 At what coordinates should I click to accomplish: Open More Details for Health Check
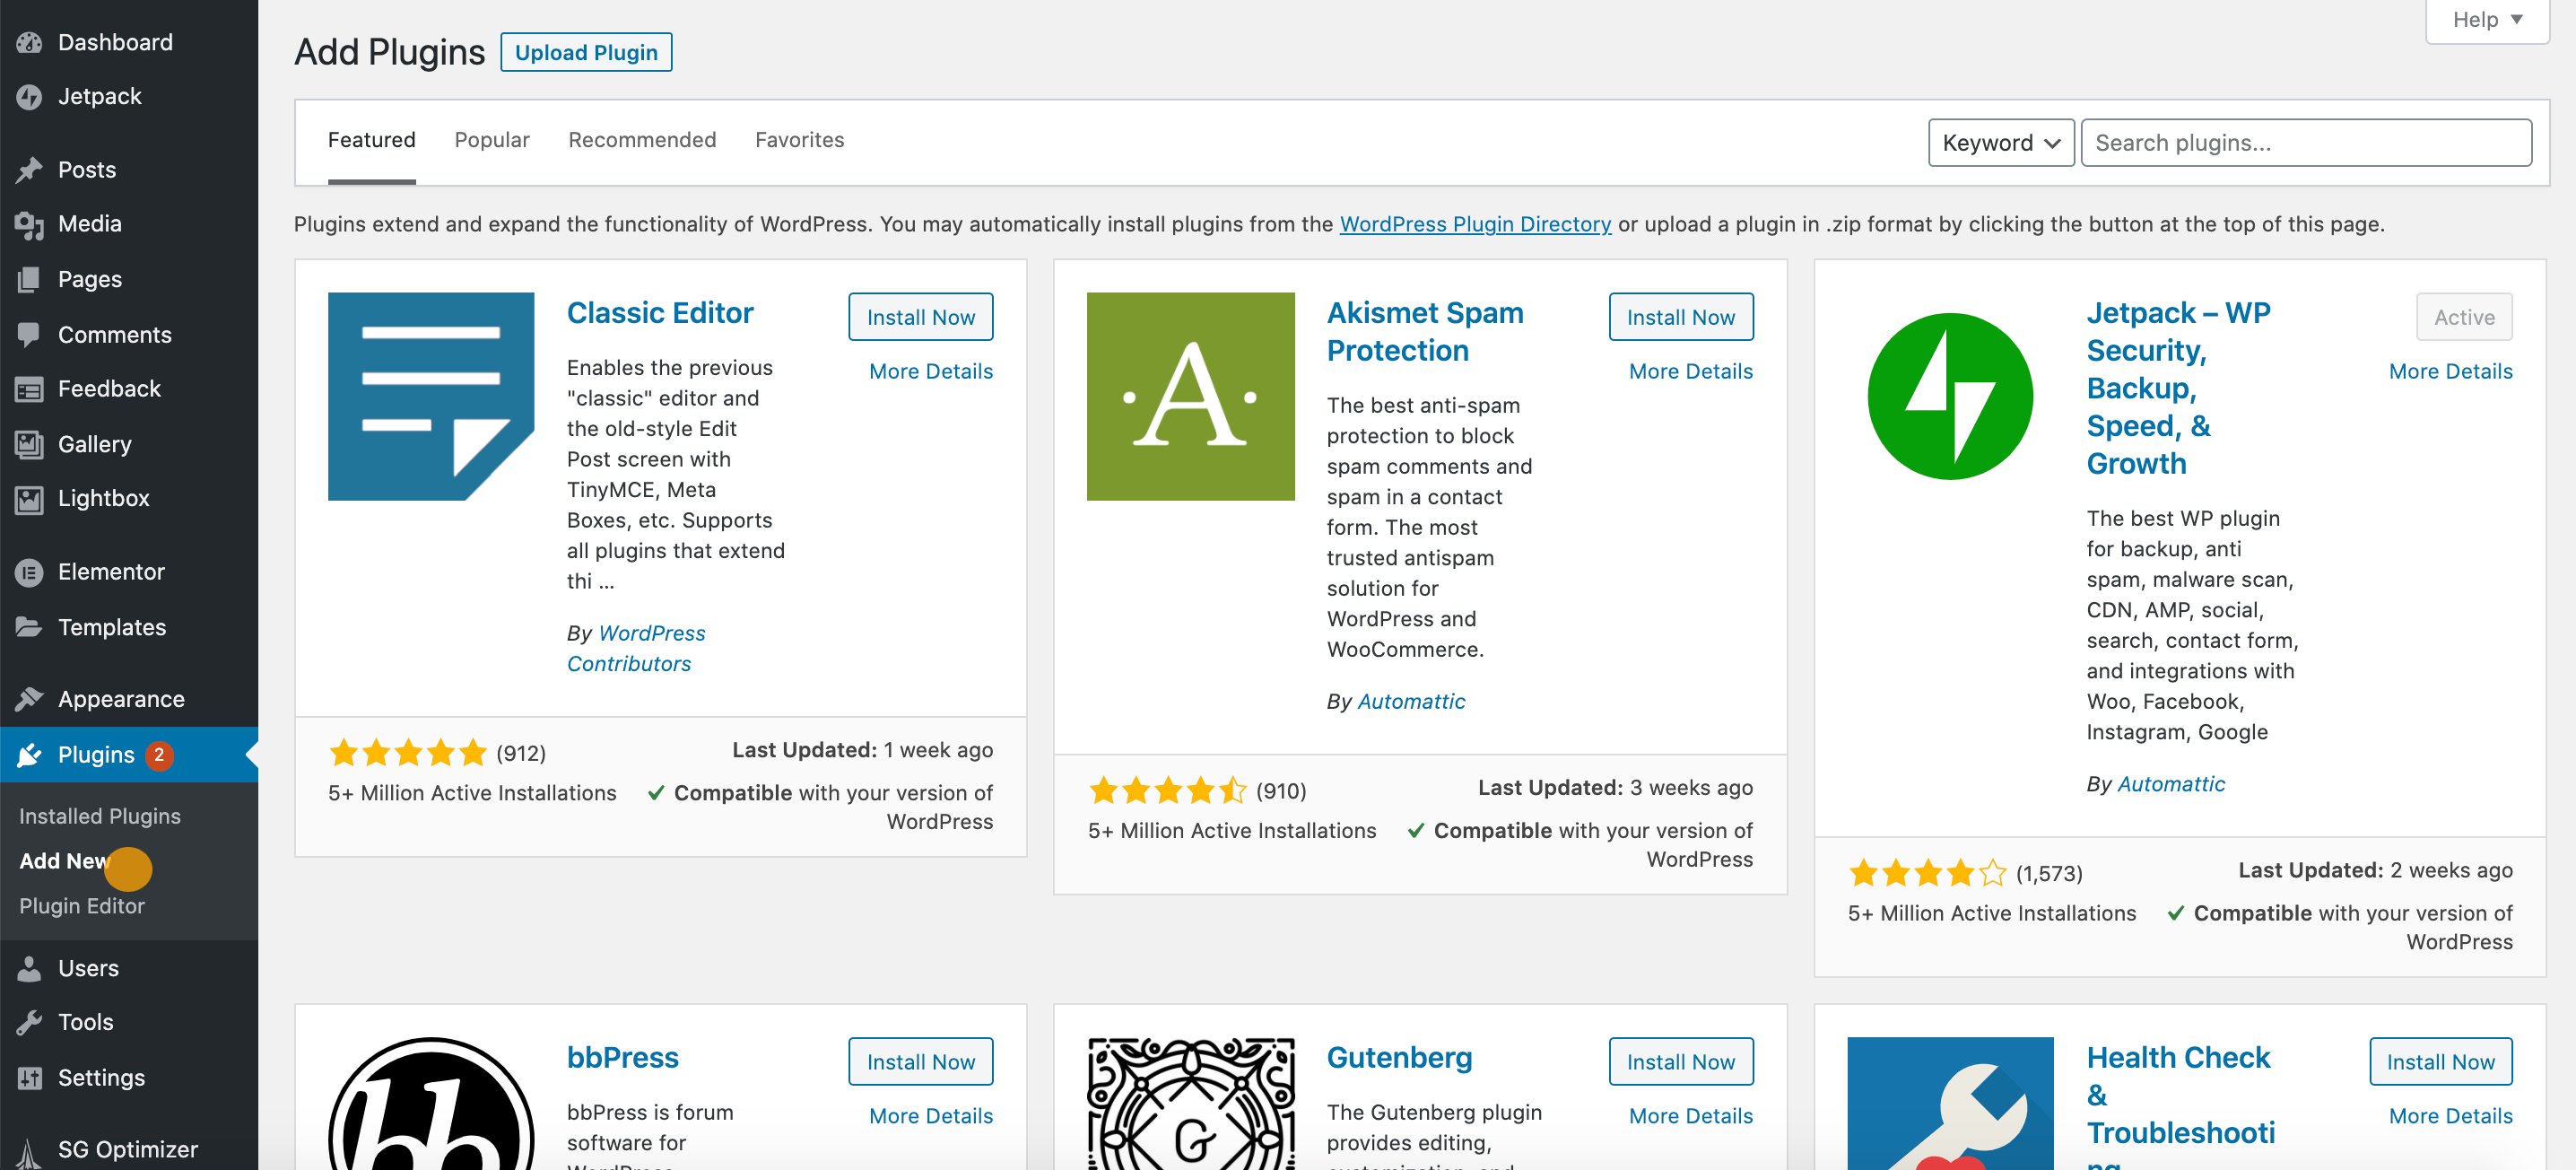click(x=2450, y=1116)
